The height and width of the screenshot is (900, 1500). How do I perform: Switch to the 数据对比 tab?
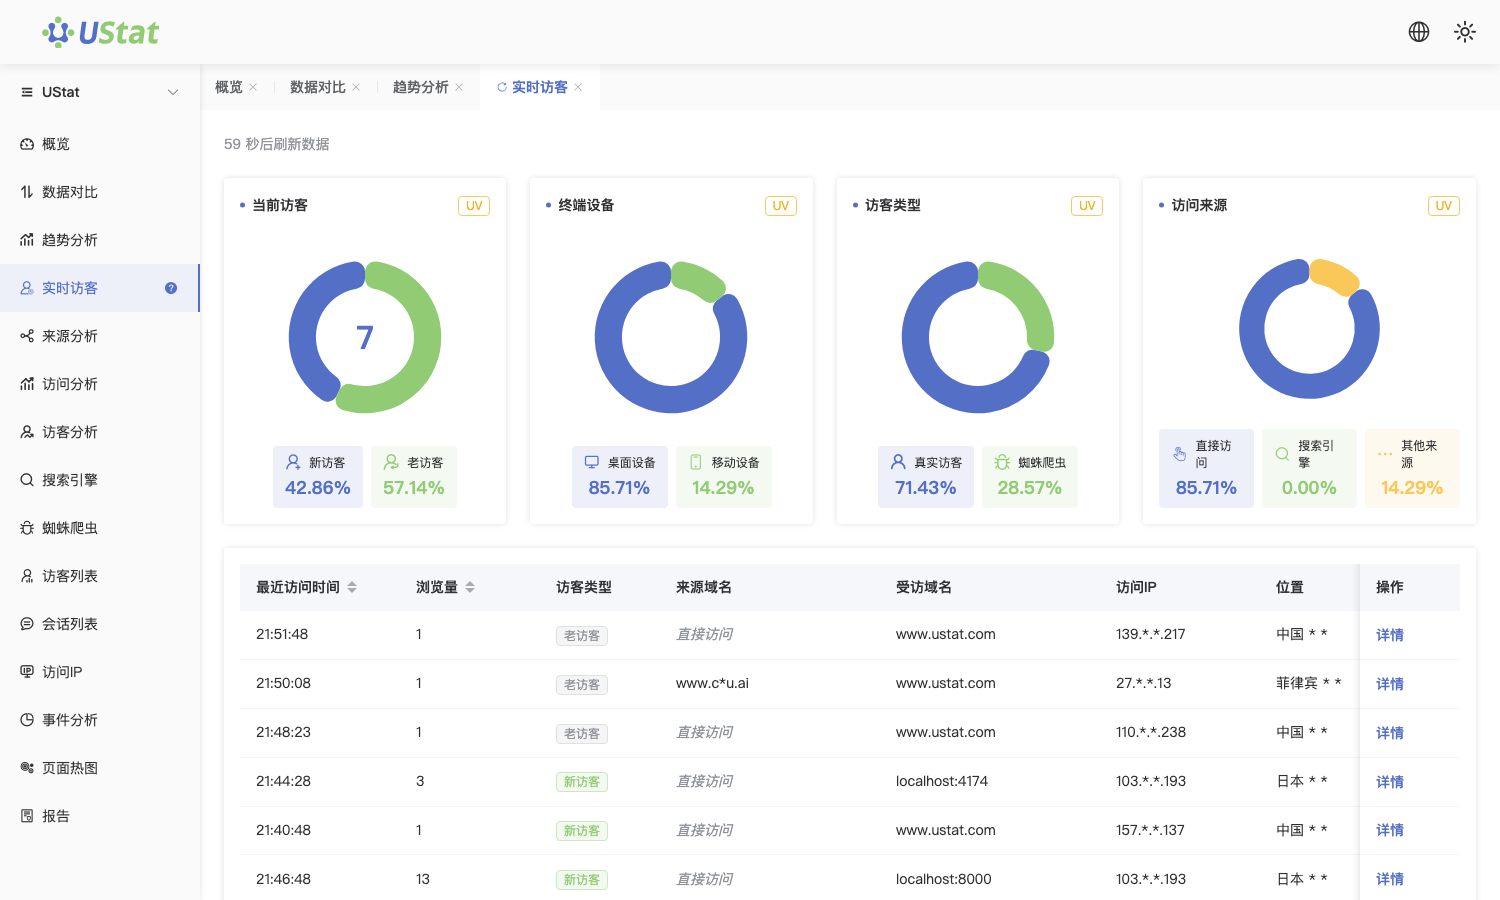coord(318,87)
